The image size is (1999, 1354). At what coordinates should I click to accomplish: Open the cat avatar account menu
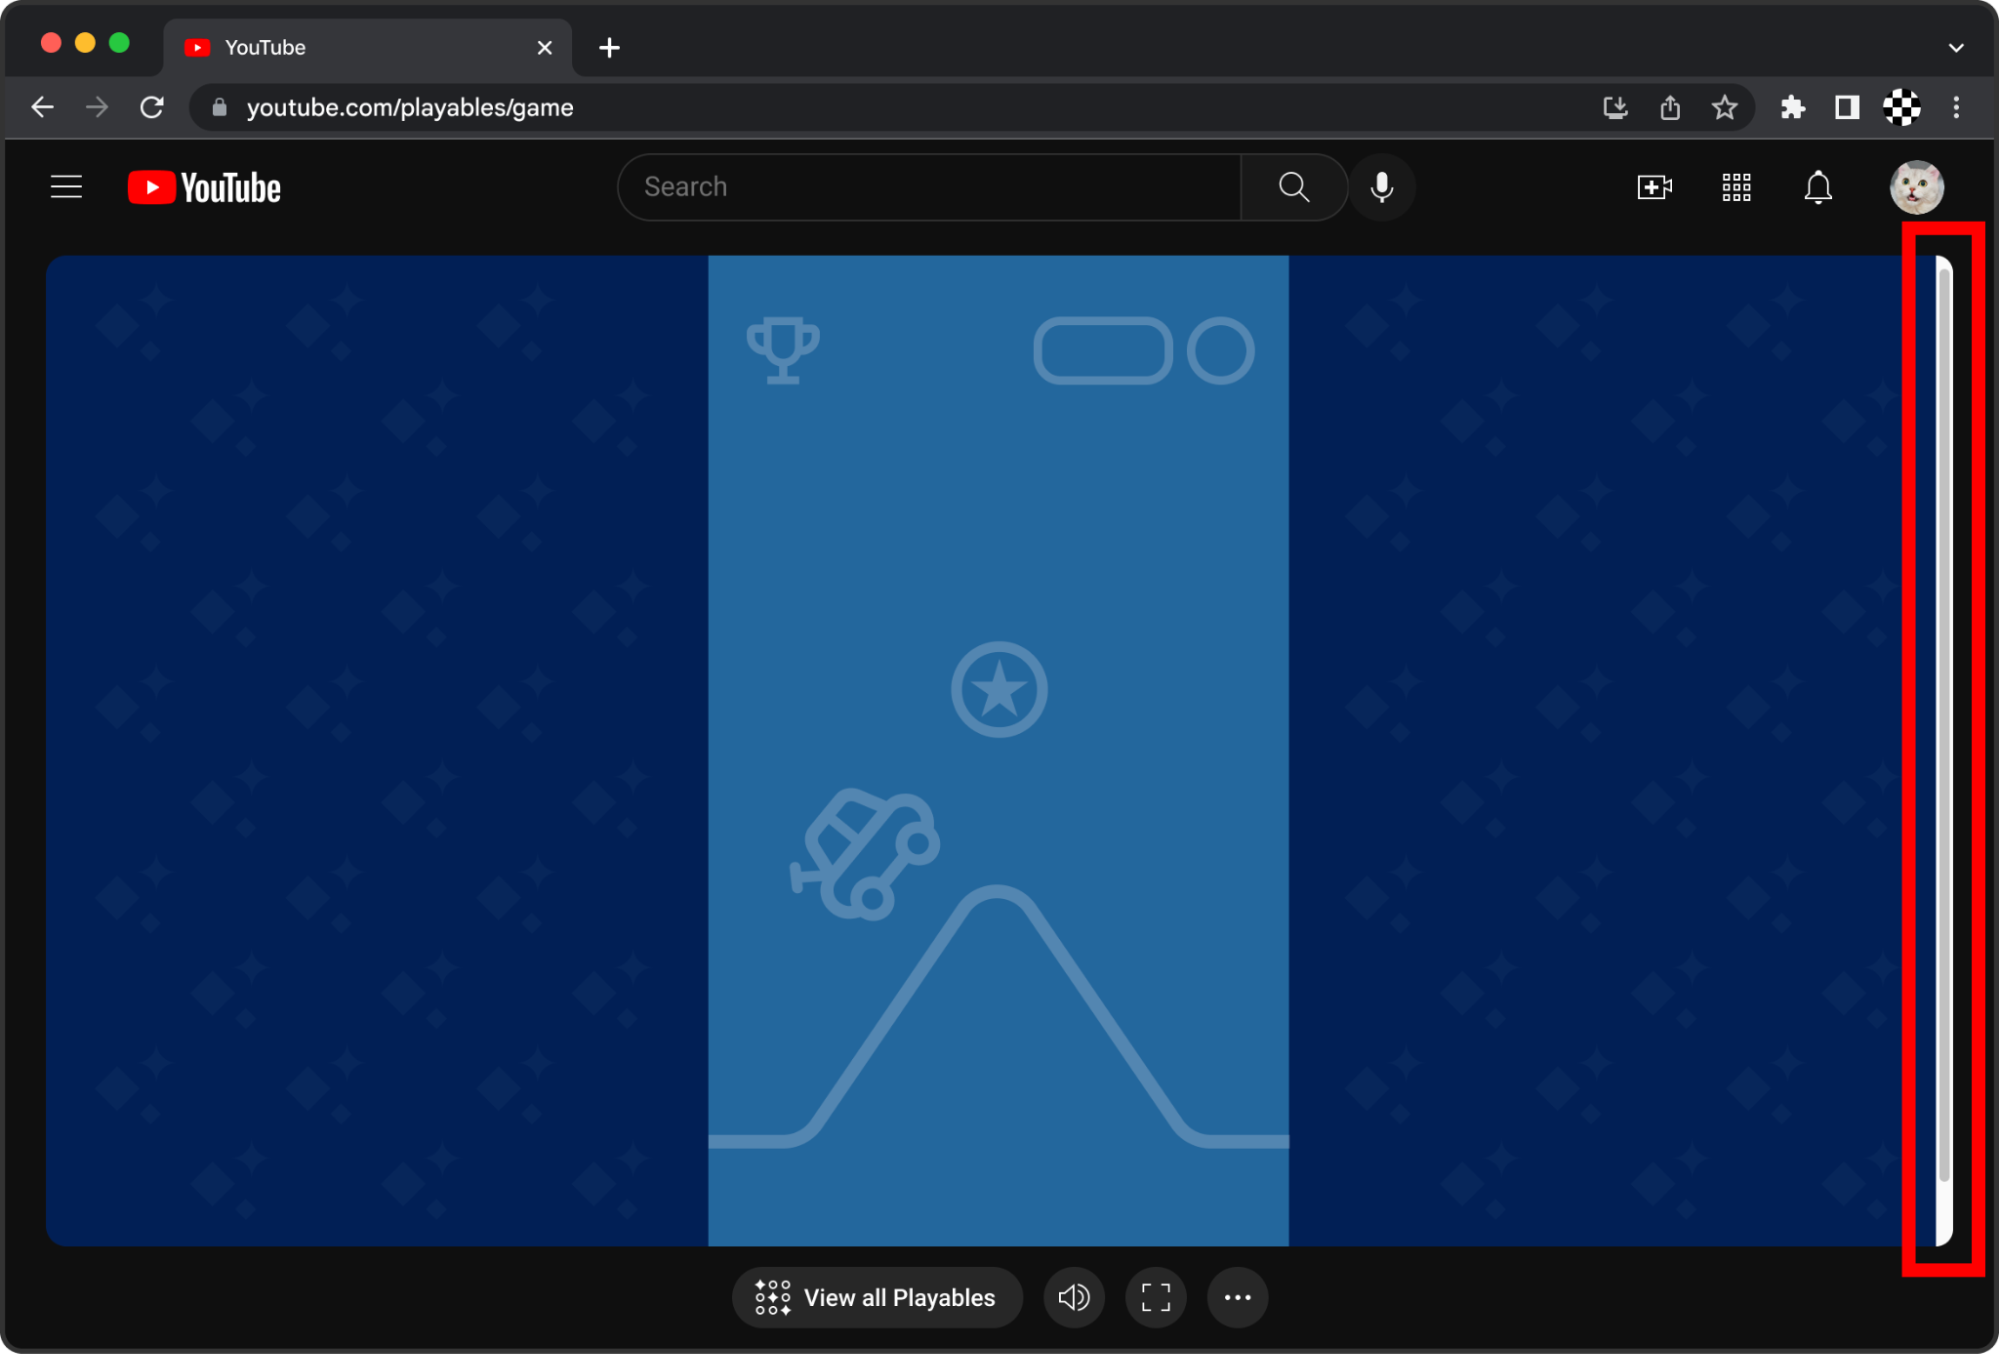[1915, 187]
